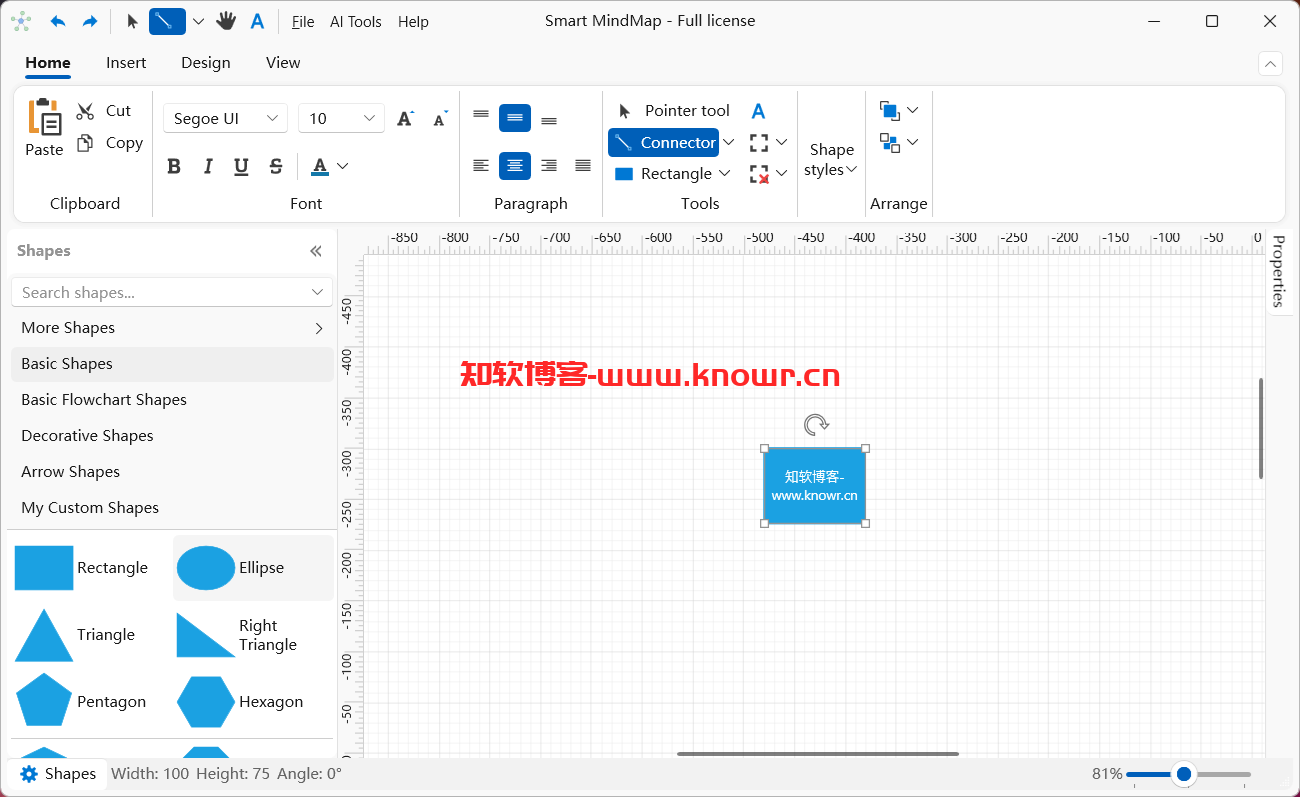Select the text tool in title bar
This screenshot has height=797, width=1300.
point(257,21)
